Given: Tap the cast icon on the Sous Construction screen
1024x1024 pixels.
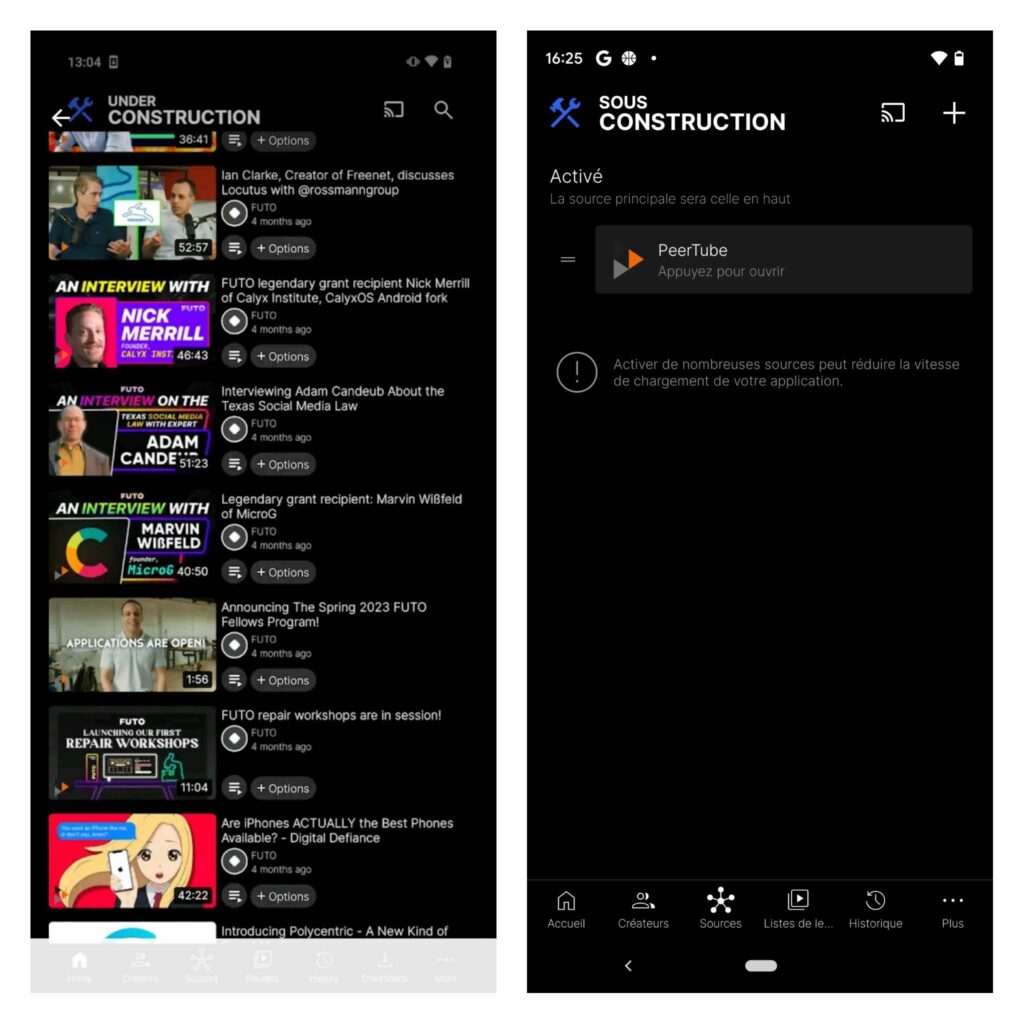Looking at the screenshot, I should (x=893, y=113).
